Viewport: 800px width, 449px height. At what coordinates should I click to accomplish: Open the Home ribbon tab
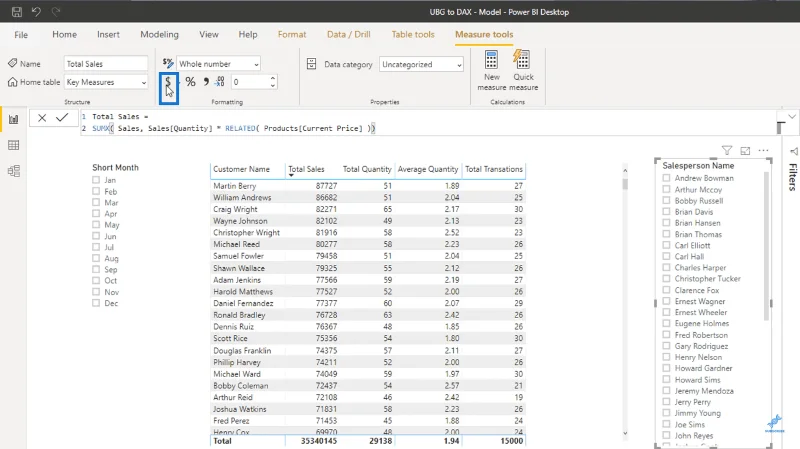[64, 34]
